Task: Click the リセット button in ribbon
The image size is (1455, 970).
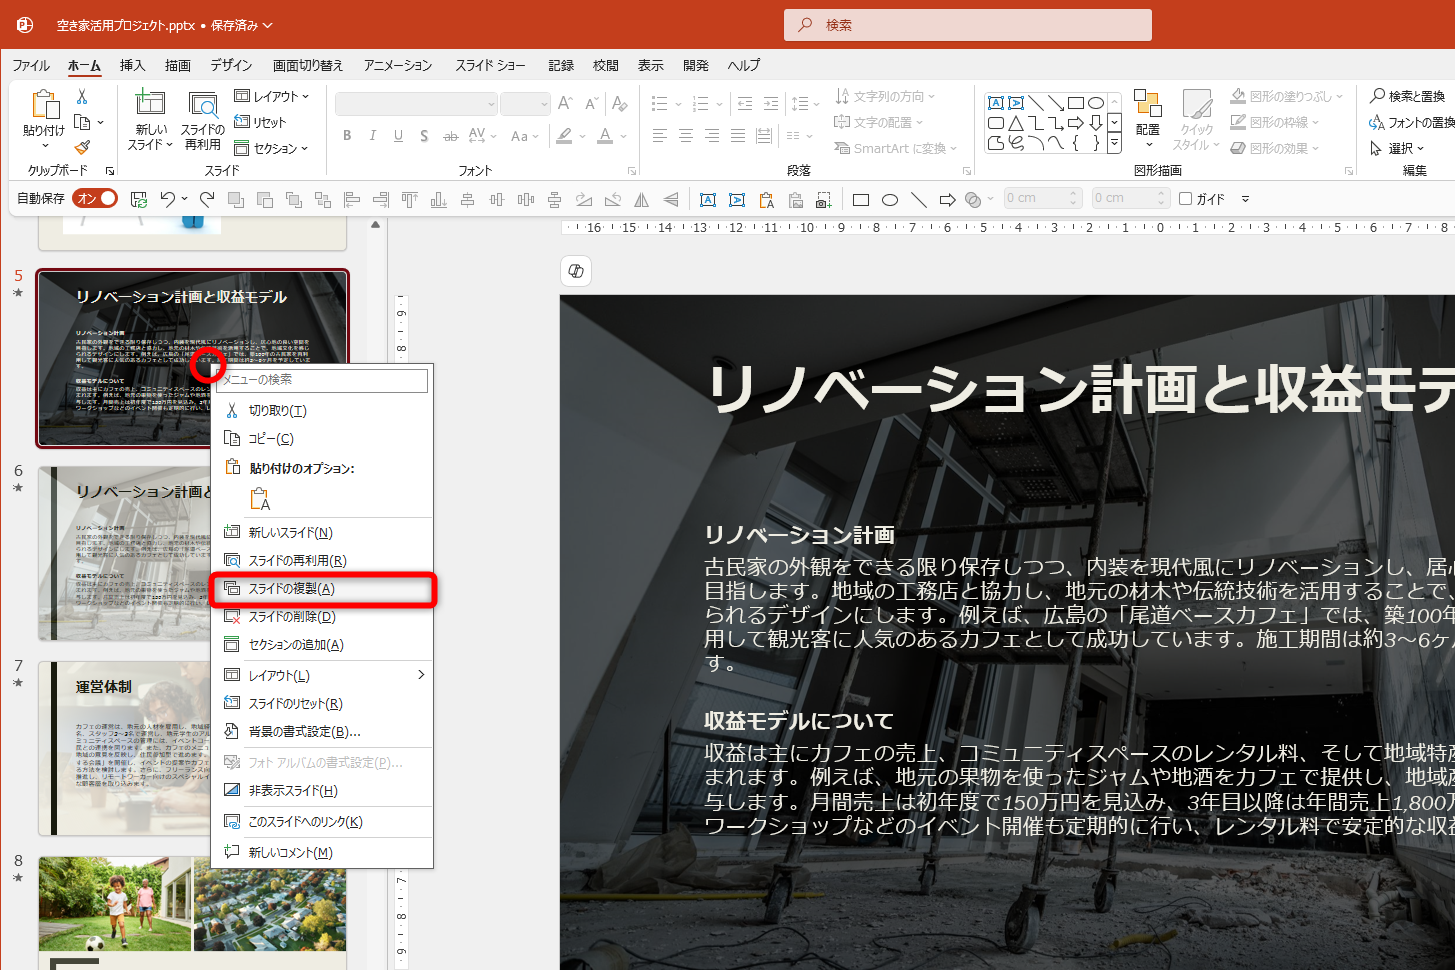Action: (261, 122)
